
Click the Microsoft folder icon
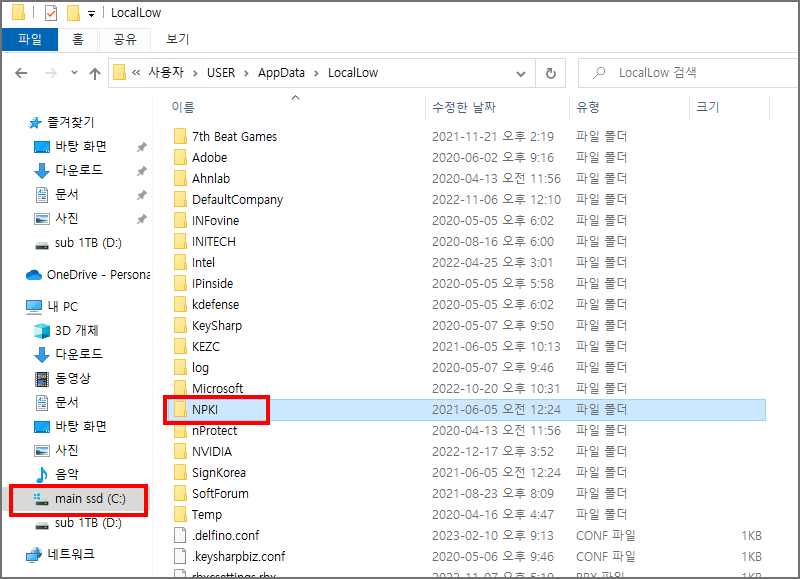point(180,388)
